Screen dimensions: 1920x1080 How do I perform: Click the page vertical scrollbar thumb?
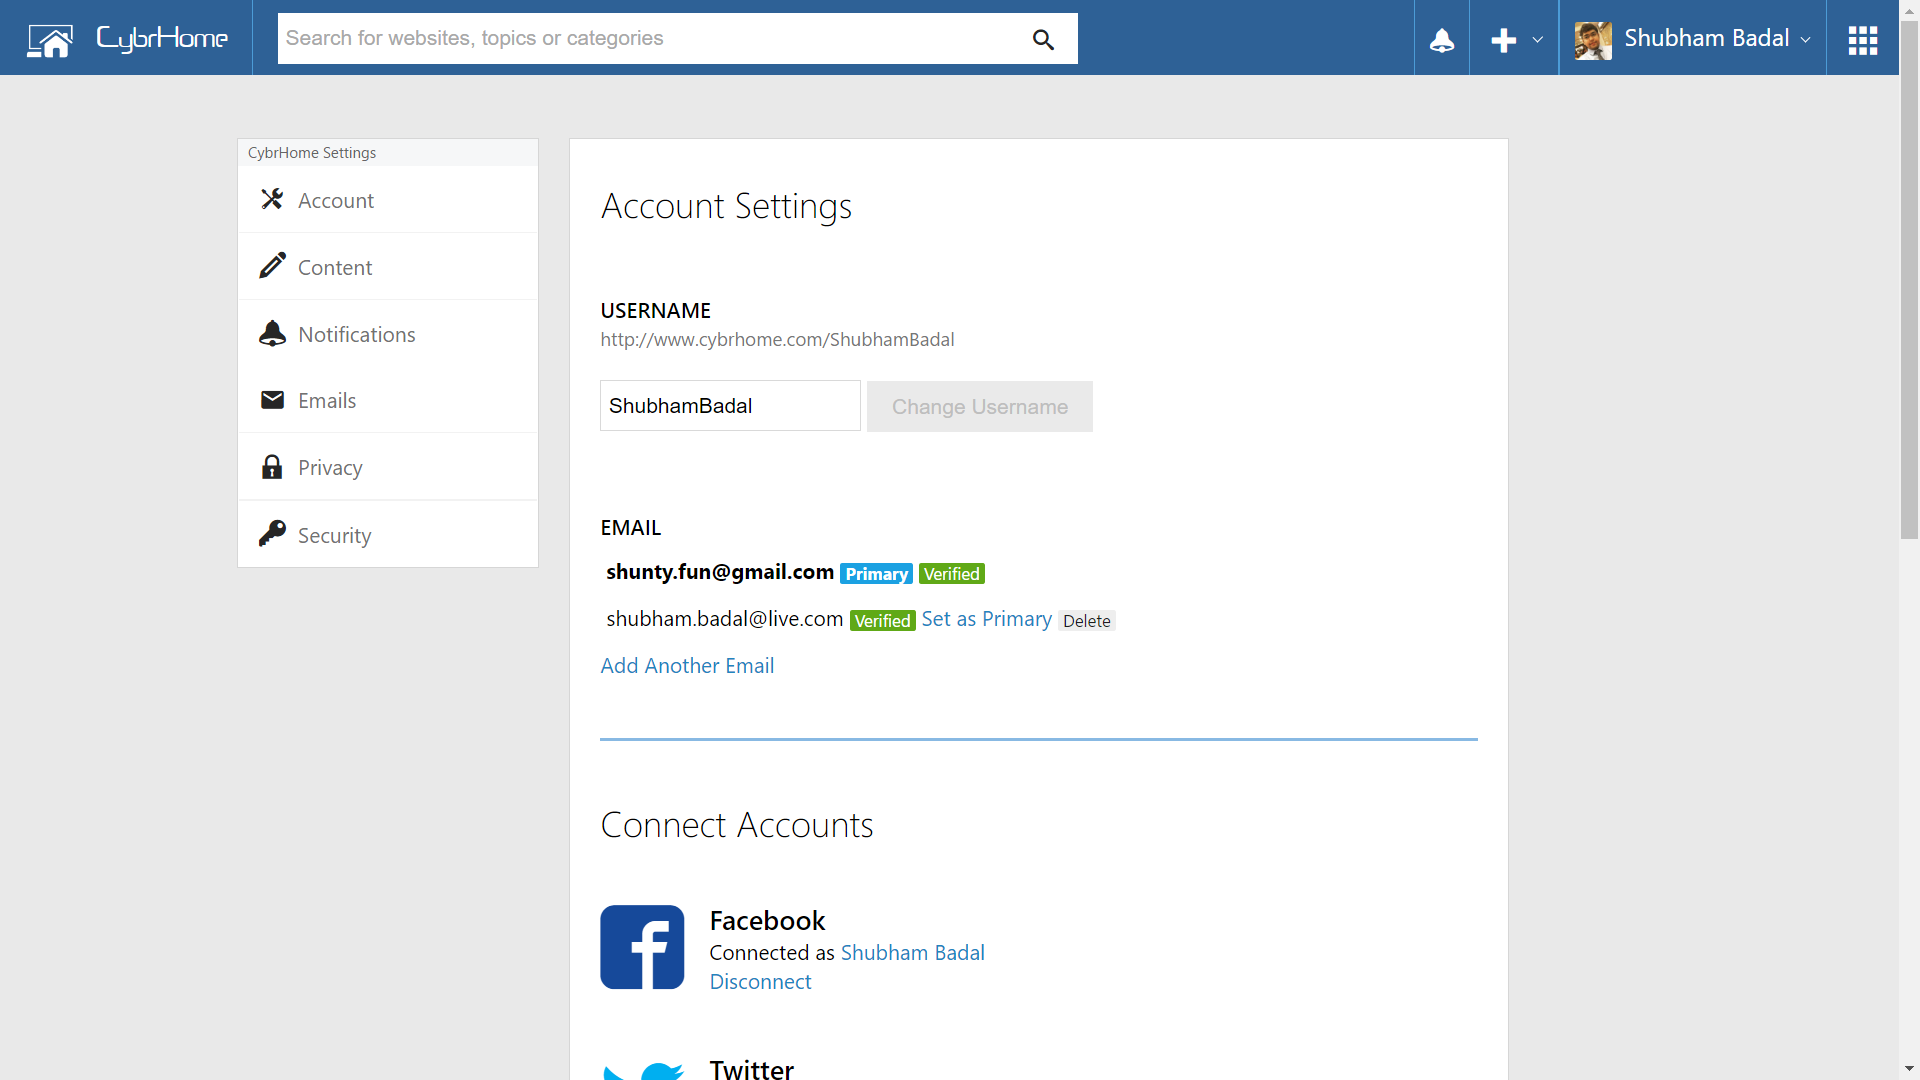click(x=1909, y=280)
